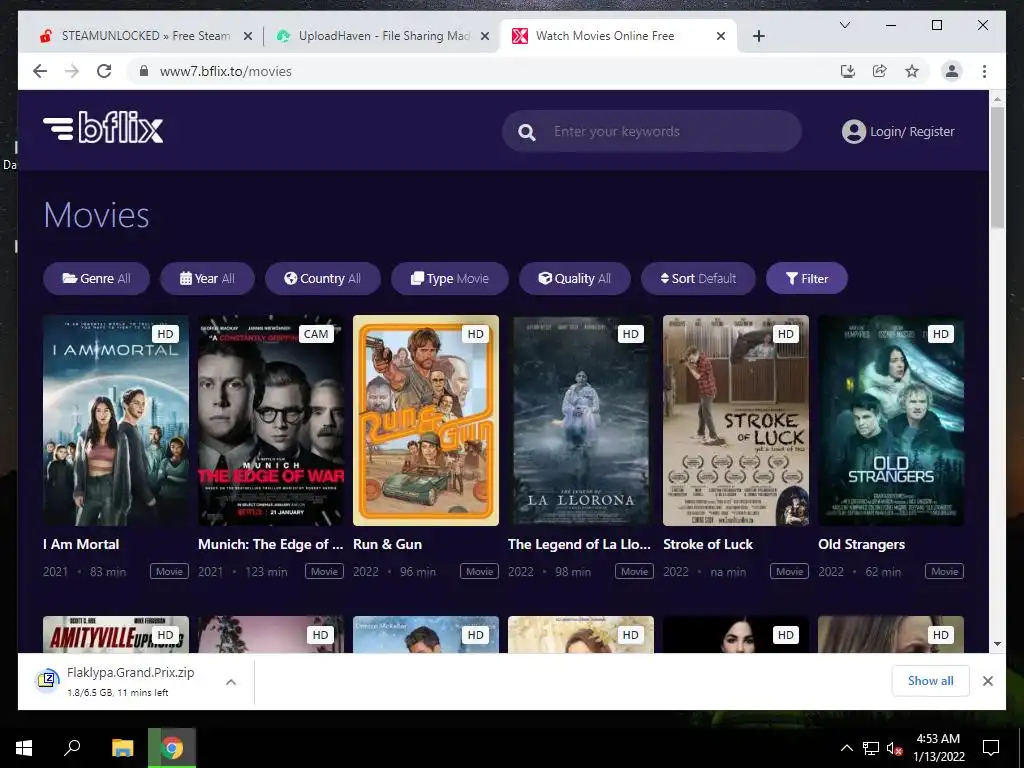Click the 'Run & Gun' title link

click(x=387, y=544)
